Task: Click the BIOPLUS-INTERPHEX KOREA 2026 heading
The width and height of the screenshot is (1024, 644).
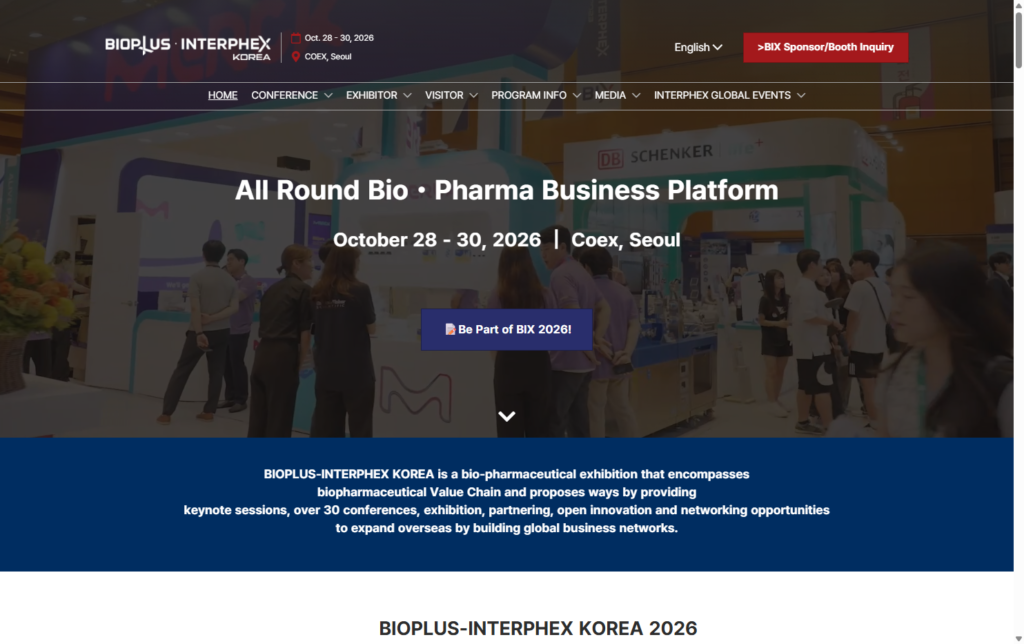Action: point(538,628)
